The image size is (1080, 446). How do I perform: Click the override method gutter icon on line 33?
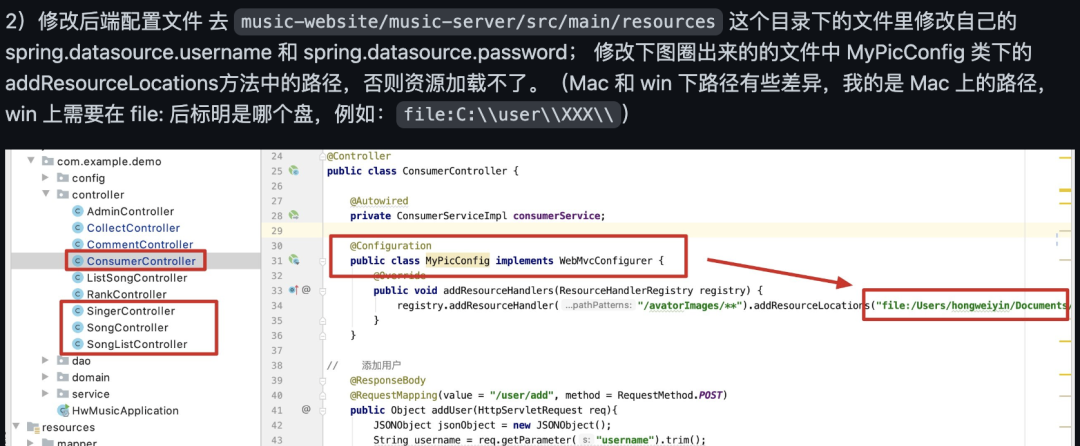(293, 290)
